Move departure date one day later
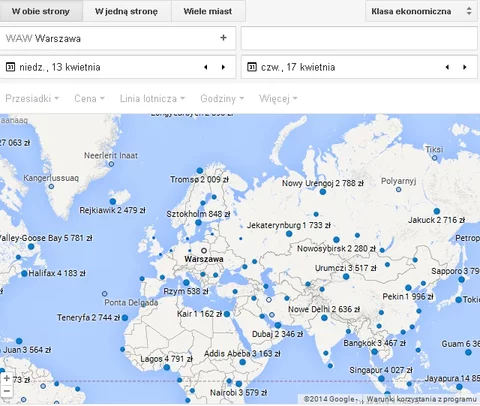Viewport: 480px width, 406px height. (x=223, y=67)
